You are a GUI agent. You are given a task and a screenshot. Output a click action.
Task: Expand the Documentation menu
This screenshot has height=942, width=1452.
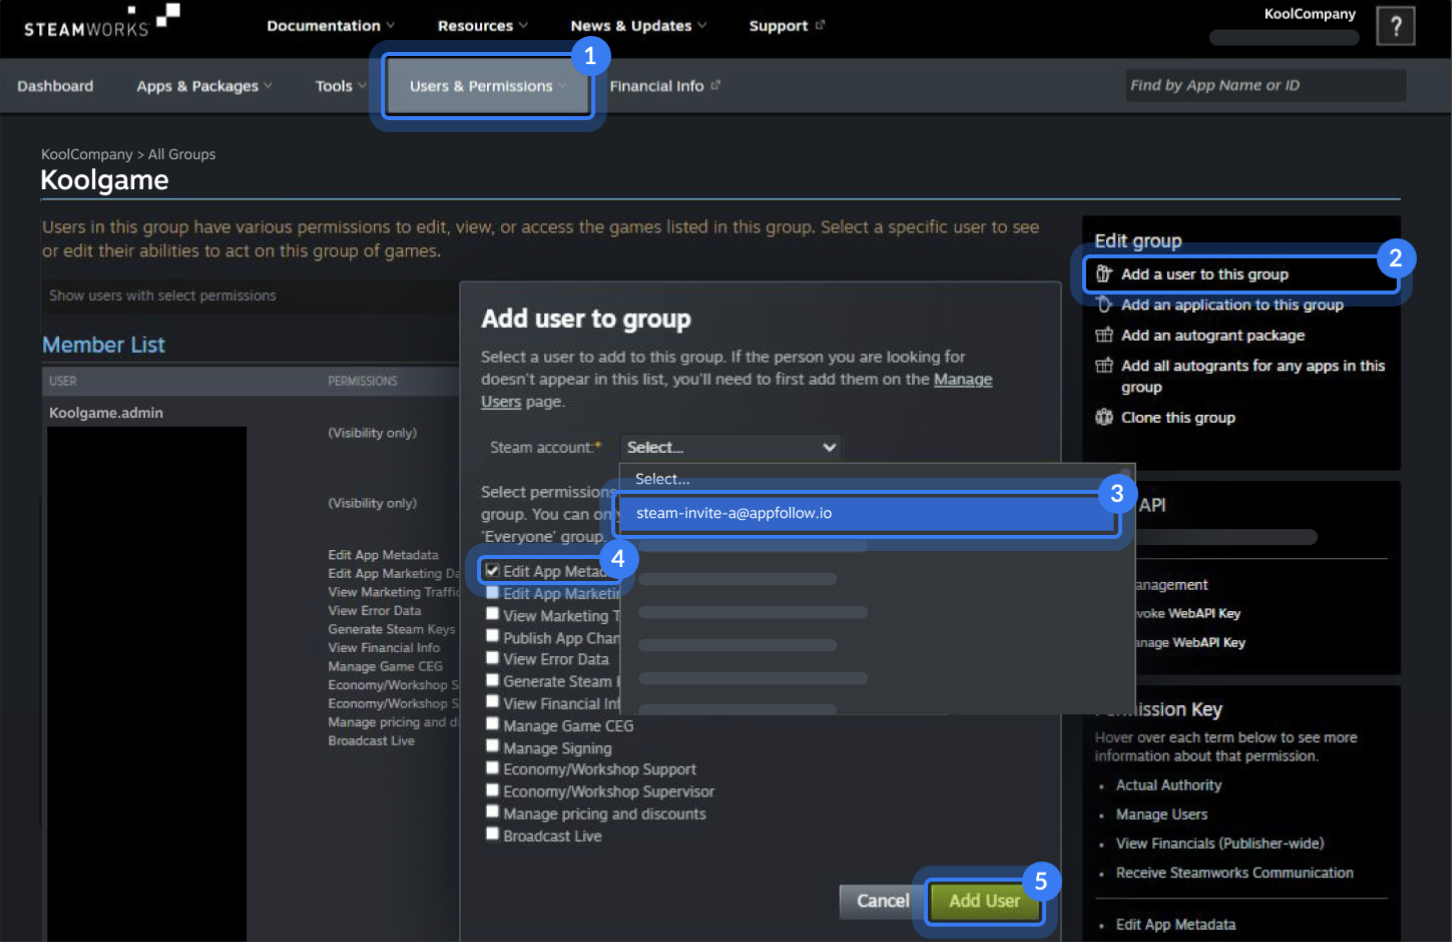[330, 25]
